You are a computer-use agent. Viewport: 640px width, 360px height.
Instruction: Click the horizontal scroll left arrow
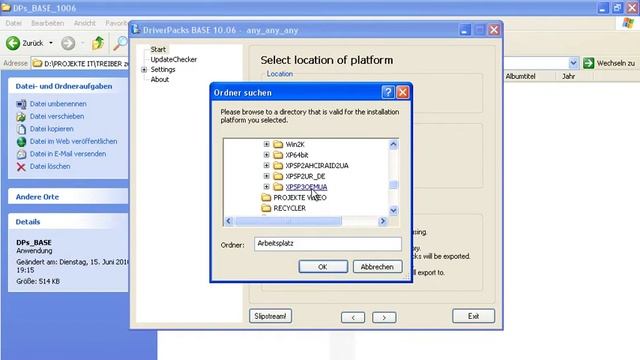click(x=228, y=221)
